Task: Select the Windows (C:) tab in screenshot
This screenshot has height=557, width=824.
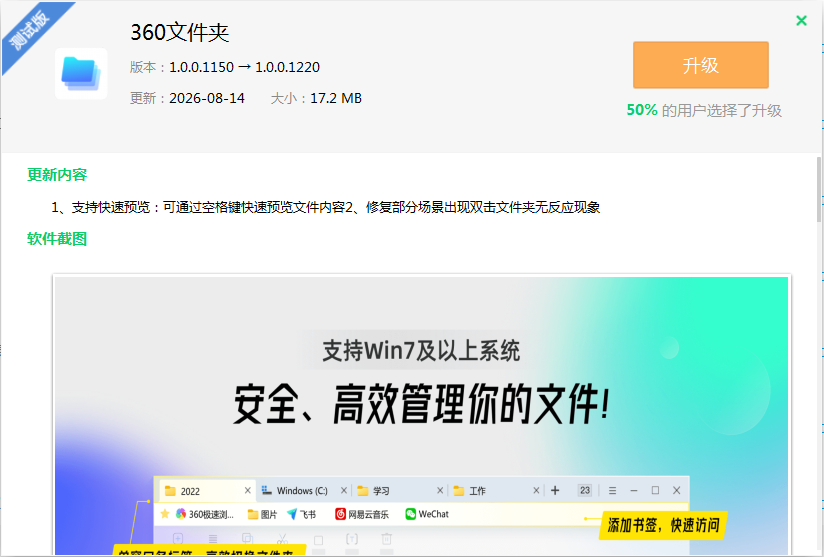Action: click(x=302, y=491)
